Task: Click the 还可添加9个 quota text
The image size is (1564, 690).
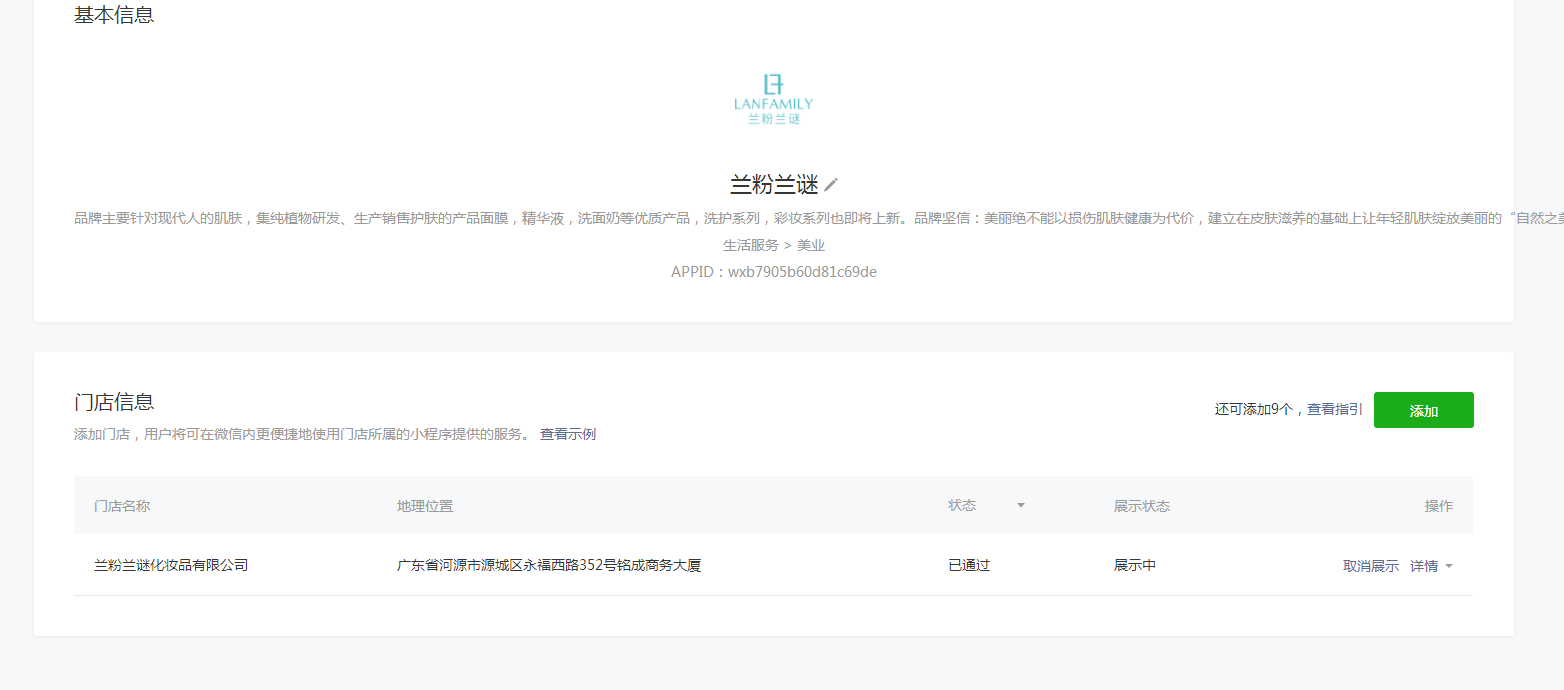Action: pos(1254,409)
